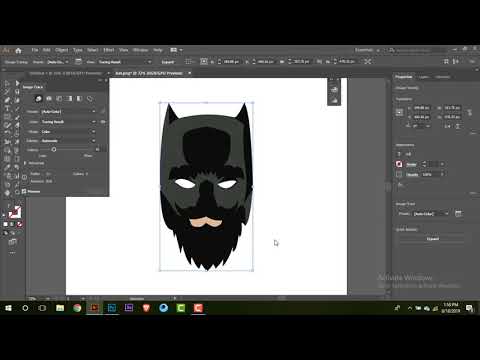
Task: Click the Low Color preset icon in Image Trace
Action: tap(59, 99)
